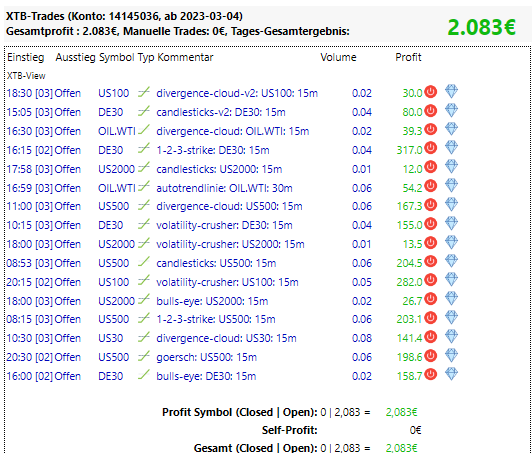This screenshot has height=453, width=532.
Task: Open candlesticks-v2: DE30: 15m comment link
Action: (221, 112)
